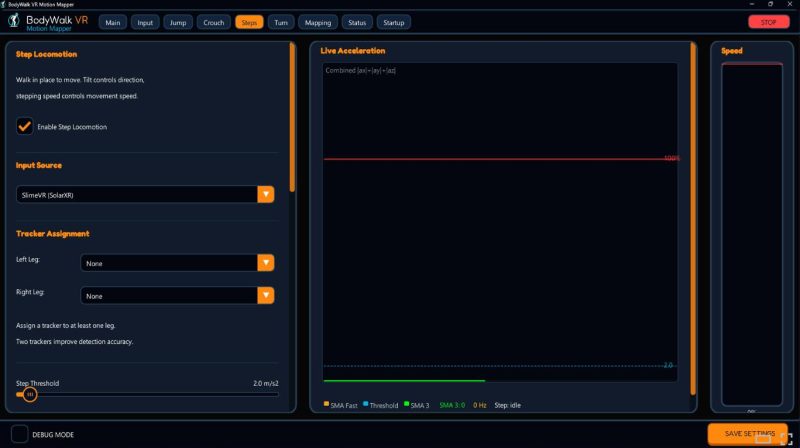Go to the Crouch tab
The height and width of the screenshot is (448, 800).
click(213, 22)
